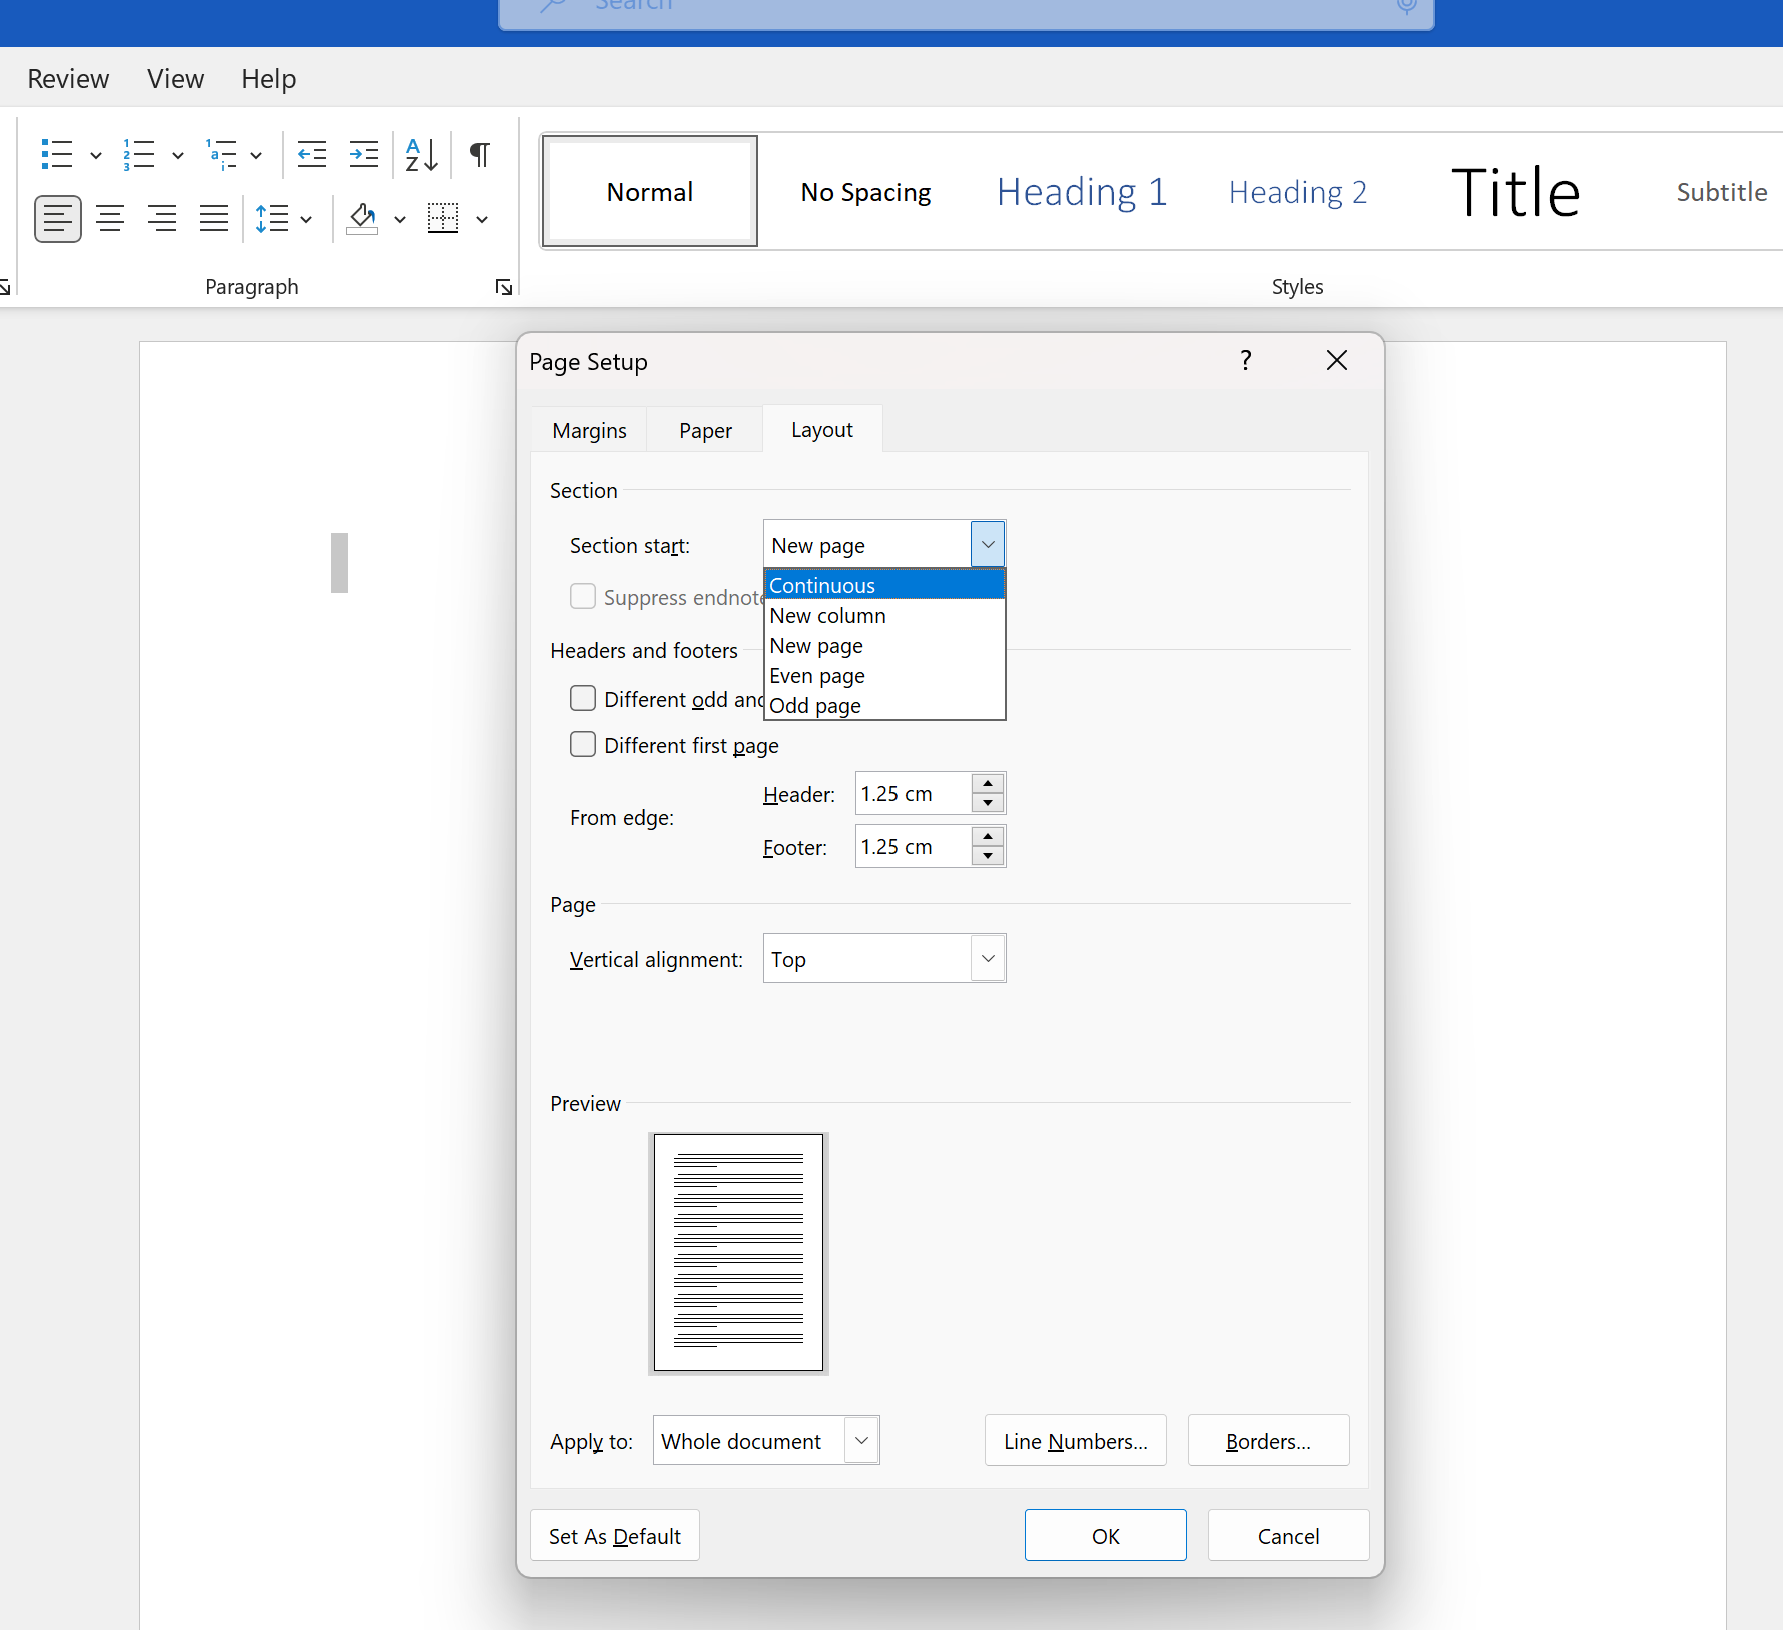
Task: Open the Vertical alignment dropdown
Action: 988,959
